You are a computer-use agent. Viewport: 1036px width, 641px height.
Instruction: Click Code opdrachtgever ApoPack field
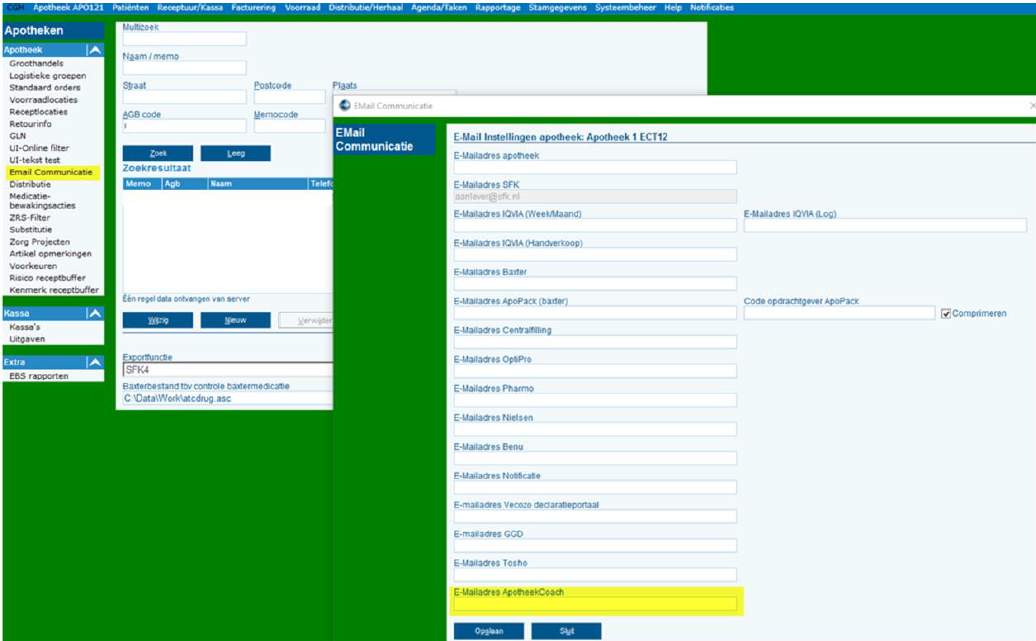coord(839,313)
